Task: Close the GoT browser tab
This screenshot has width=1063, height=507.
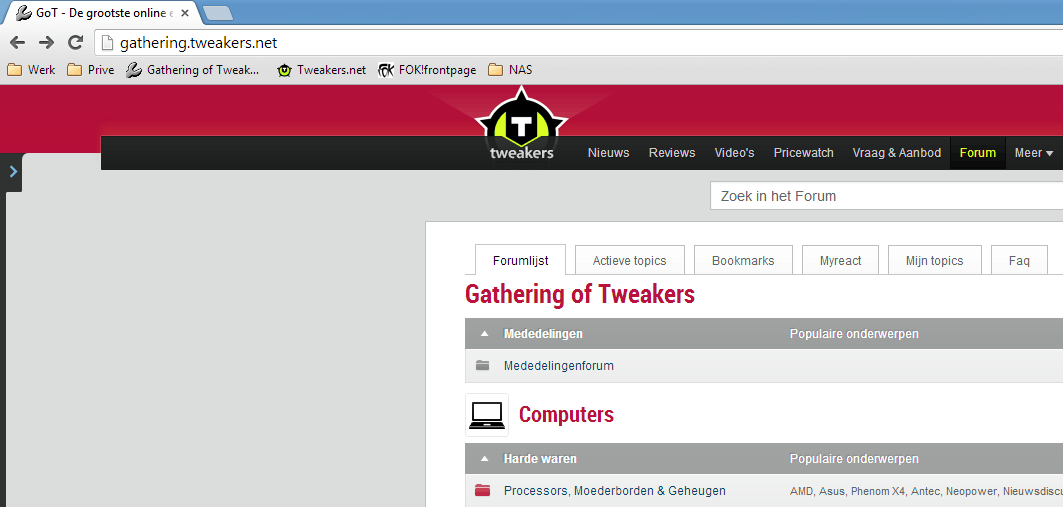Action: tap(184, 13)
